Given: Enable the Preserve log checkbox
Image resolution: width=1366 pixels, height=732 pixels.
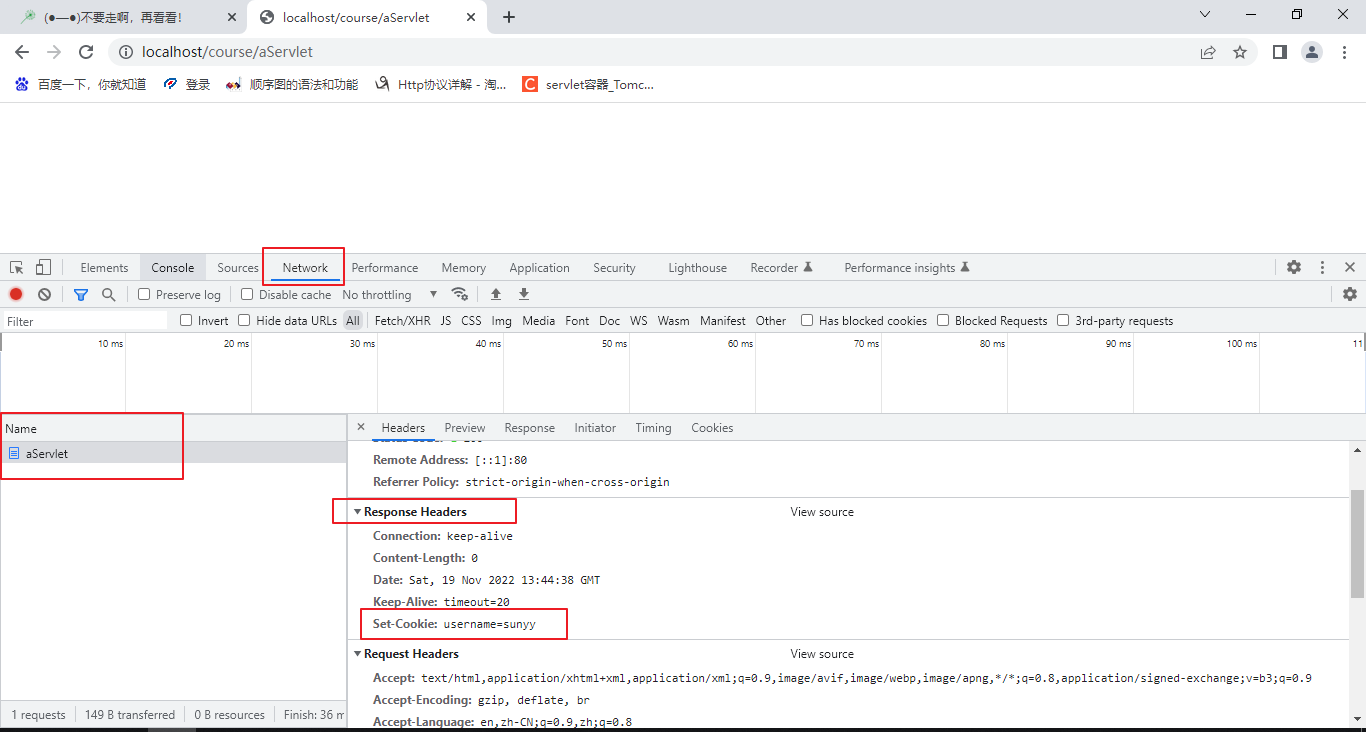Looking at the screenshot, I should (144, 294).
